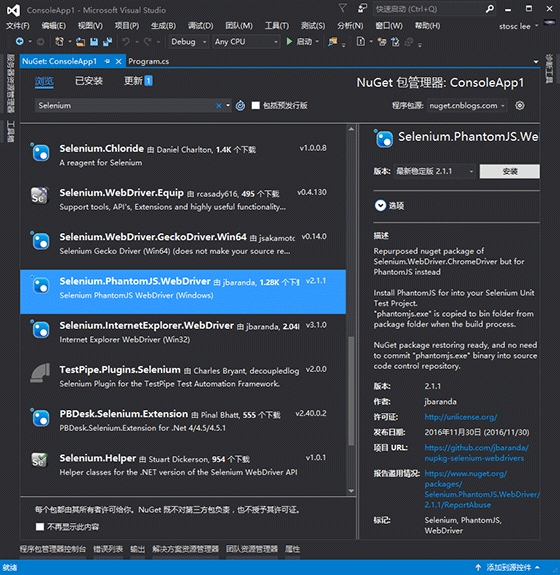Click the navigate backward toolbar icon

click(19, 42)
